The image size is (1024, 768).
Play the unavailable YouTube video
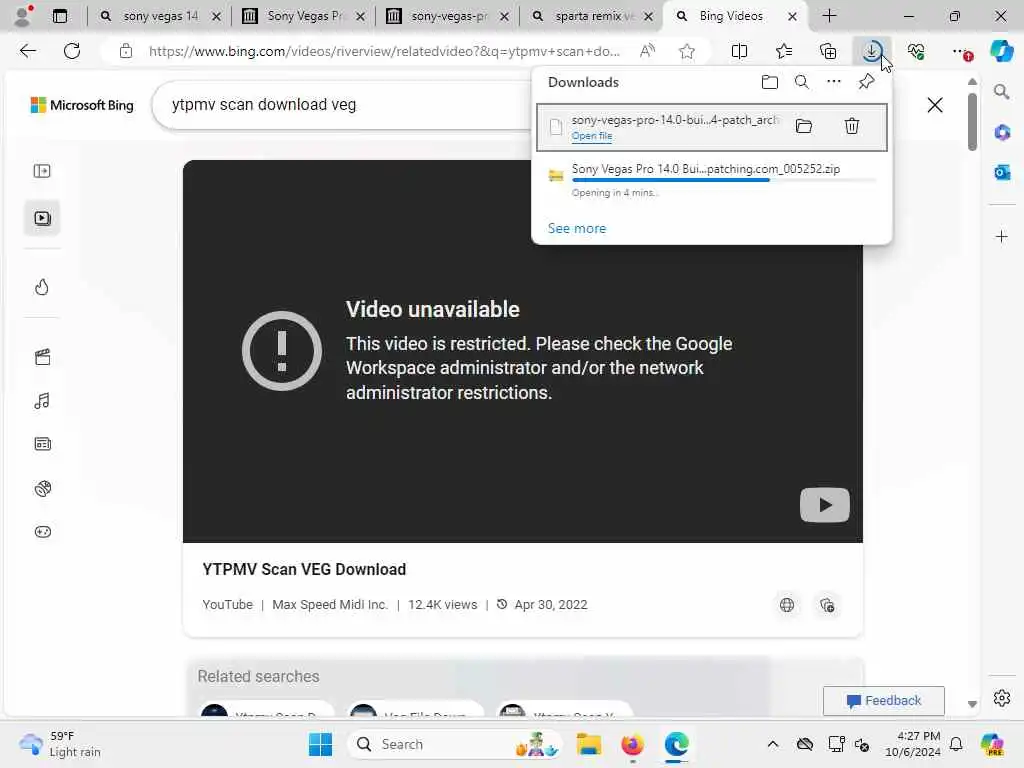(824, 505)
